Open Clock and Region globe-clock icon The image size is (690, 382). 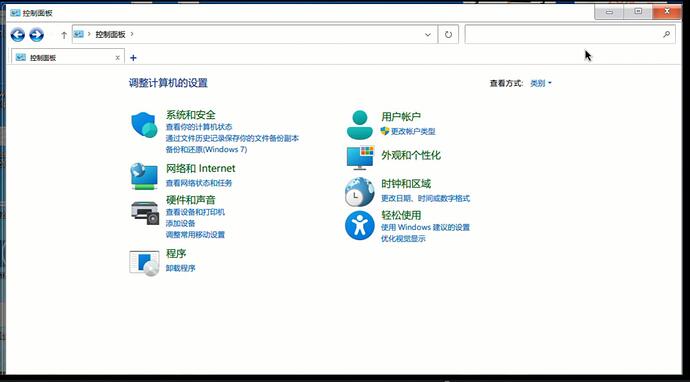(x=360, y=192)
